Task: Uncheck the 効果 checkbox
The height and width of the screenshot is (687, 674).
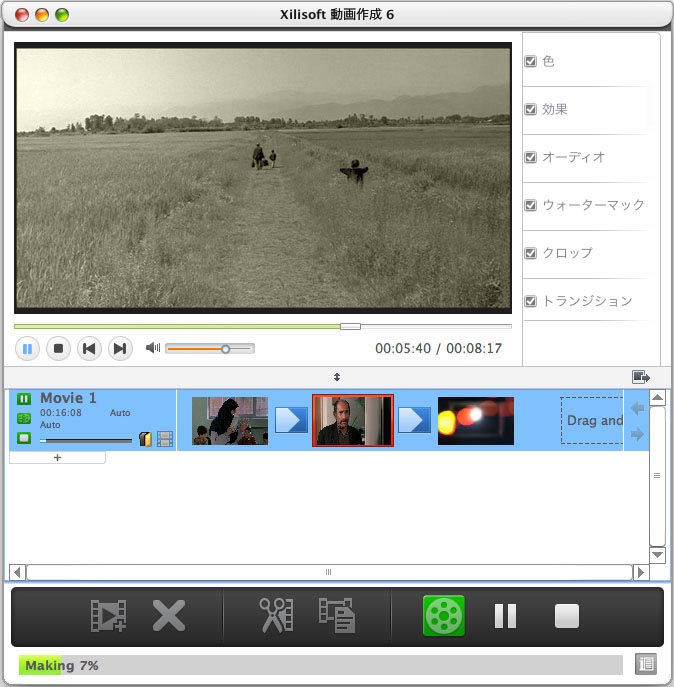Action: pos(531,109)
